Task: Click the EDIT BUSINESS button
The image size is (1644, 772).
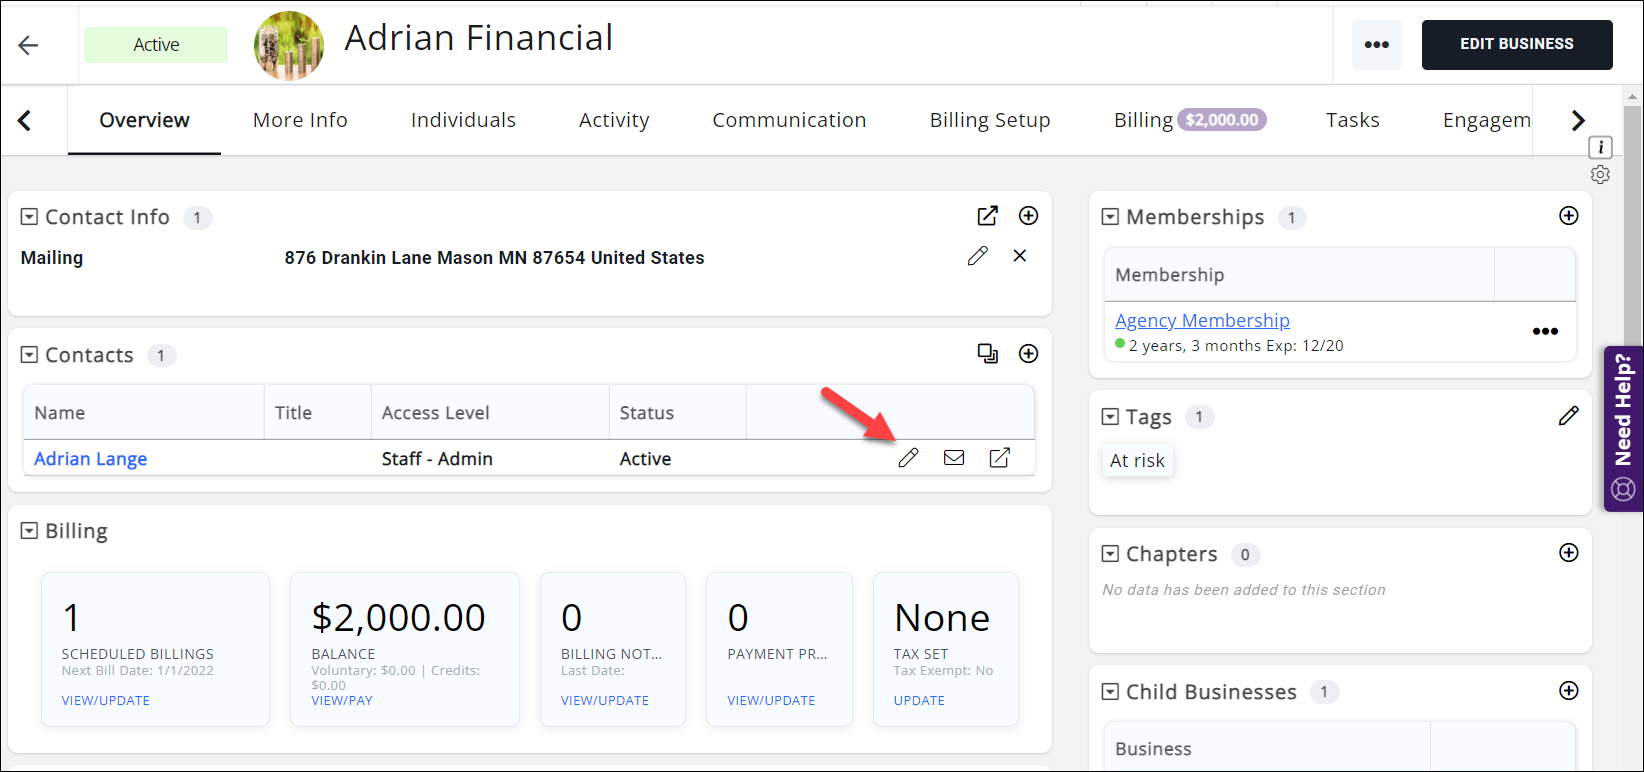Action: point(1516,44)
